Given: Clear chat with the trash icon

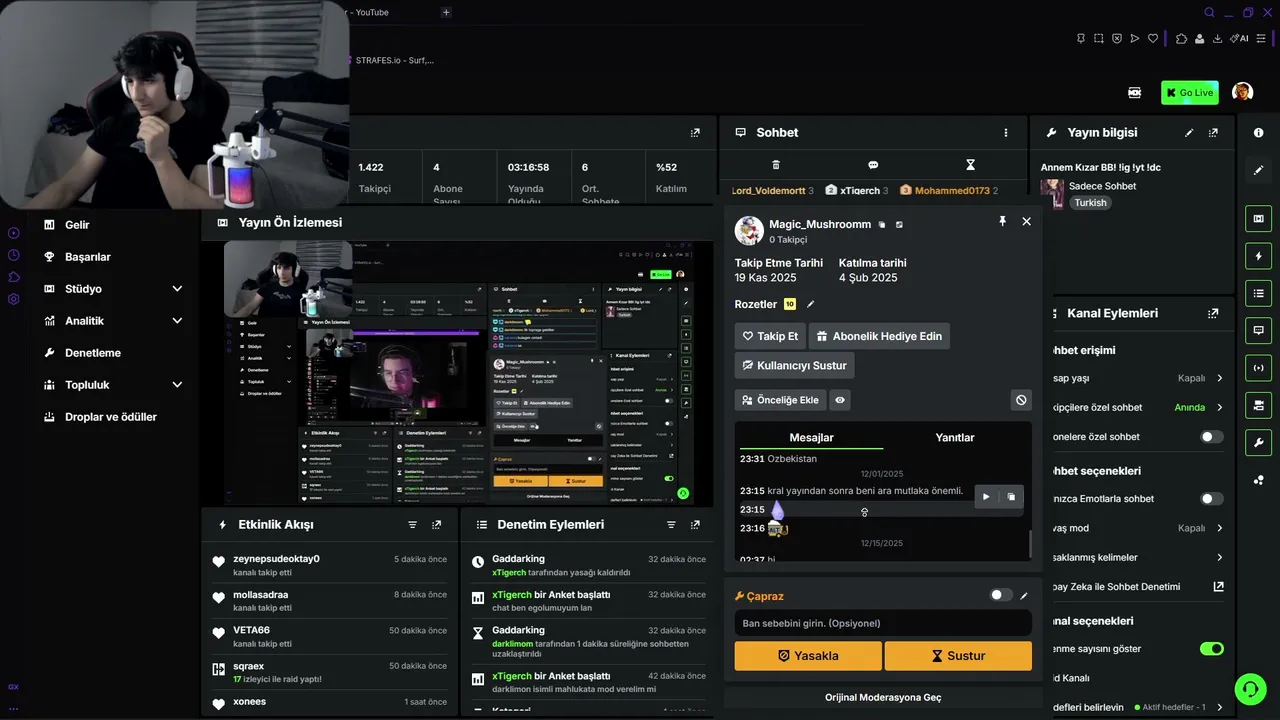Looking at the screenshot, I should pyautogui.click(x=776, y=165).
